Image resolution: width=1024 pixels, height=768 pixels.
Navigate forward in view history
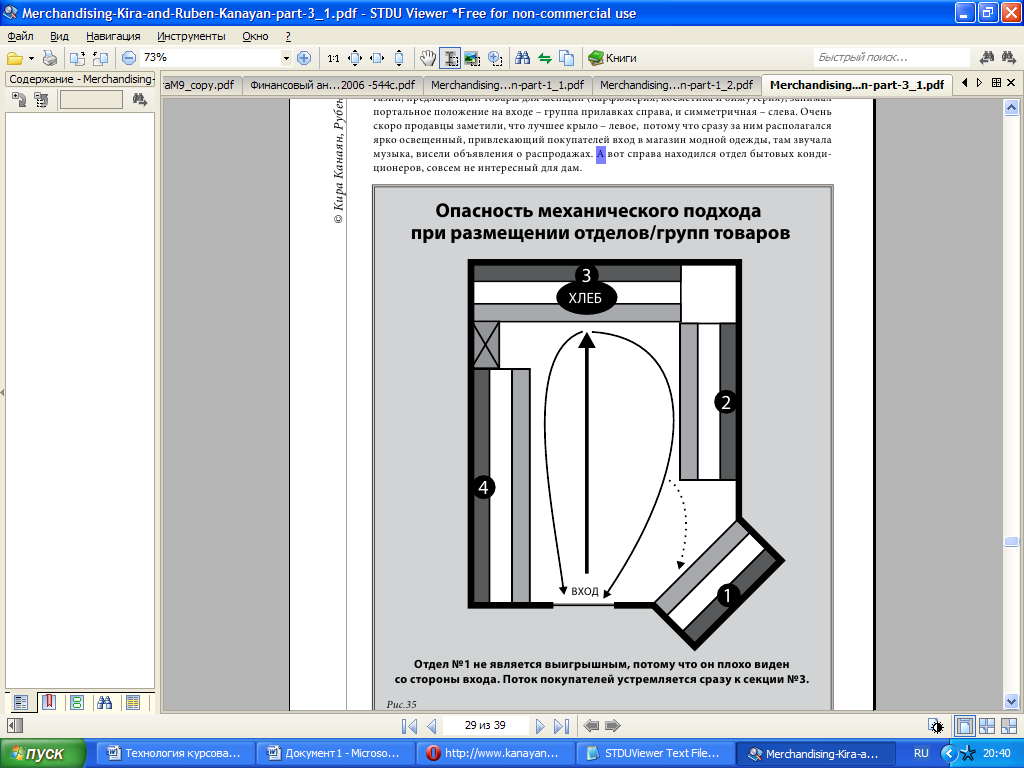(x=613, y=726)
